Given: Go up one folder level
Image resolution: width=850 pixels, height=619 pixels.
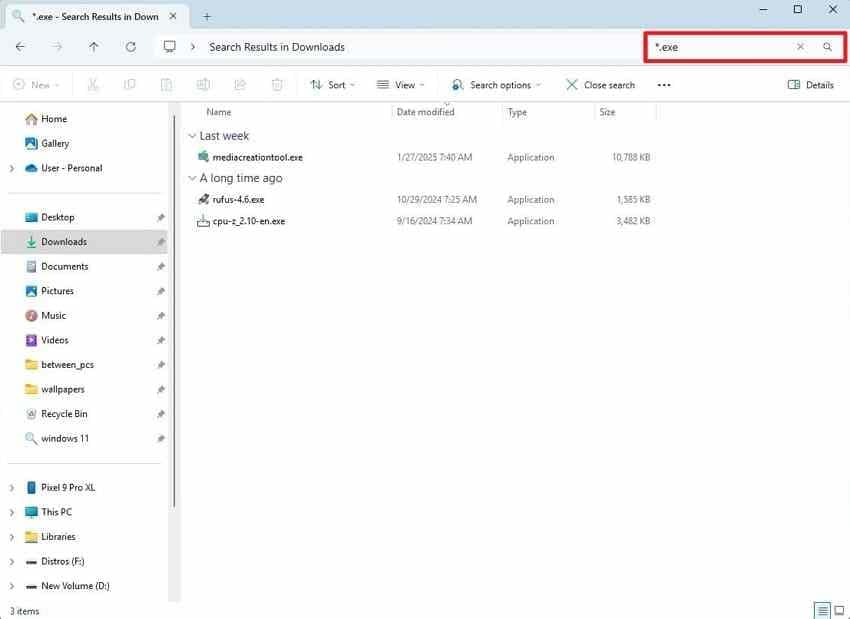Looking at the screenshot, I should click(94, 47).
